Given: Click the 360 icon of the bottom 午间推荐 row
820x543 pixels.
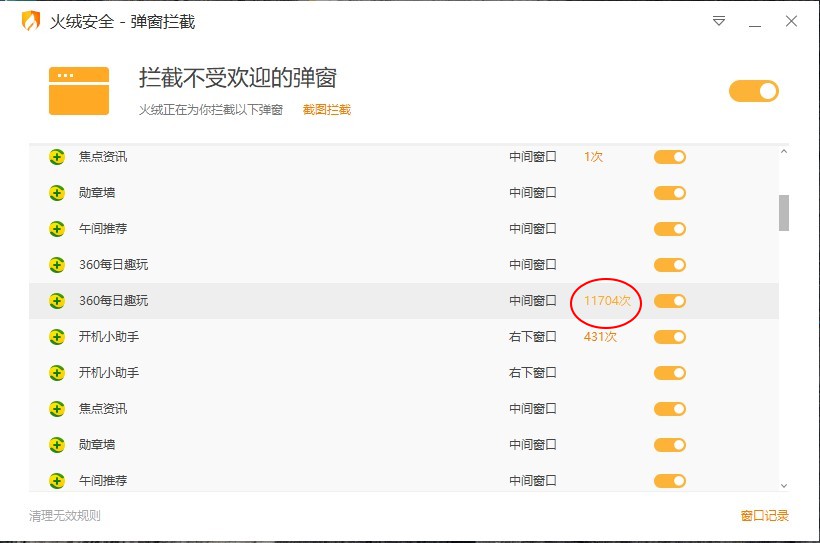Looking at the screenshot, I should click(x=57, y=481).
